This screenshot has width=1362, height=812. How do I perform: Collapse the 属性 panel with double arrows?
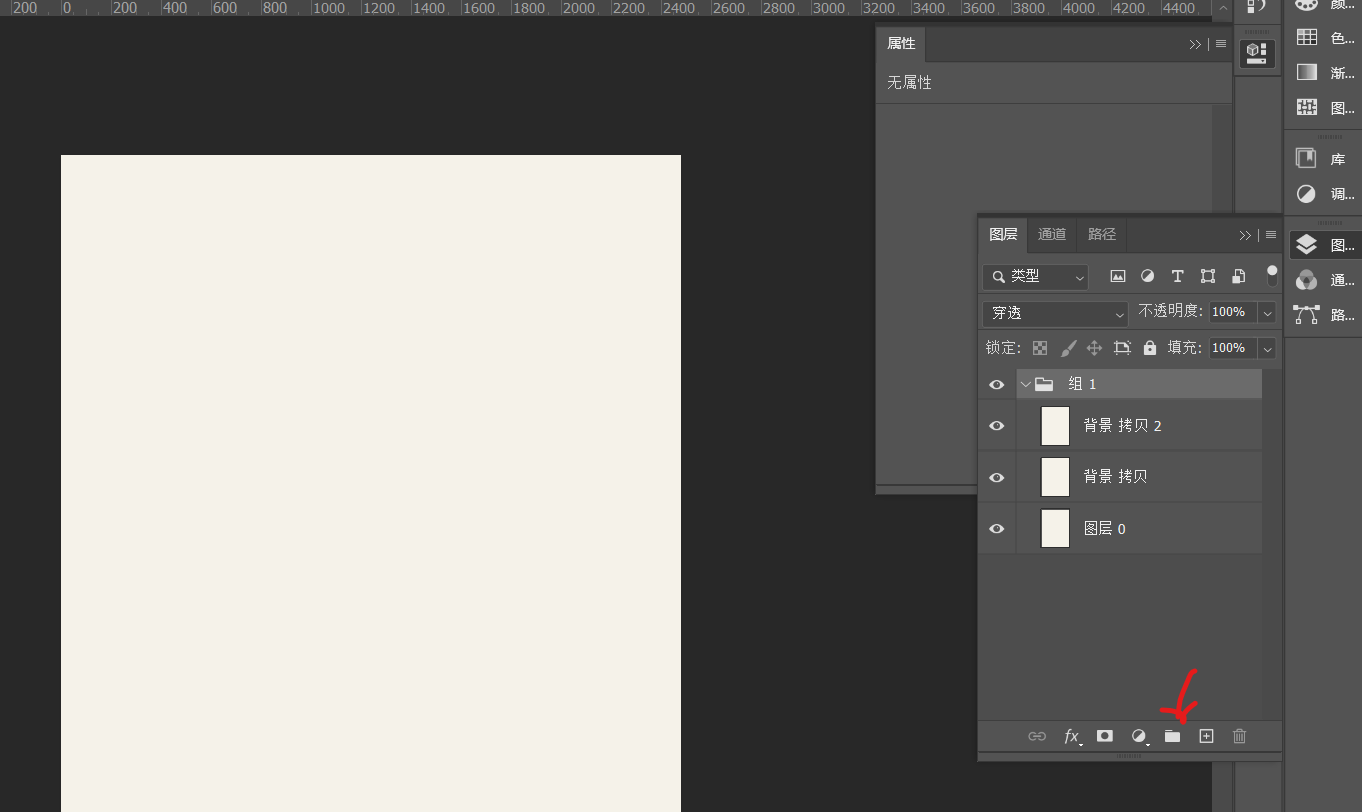tap(1195, 44)
